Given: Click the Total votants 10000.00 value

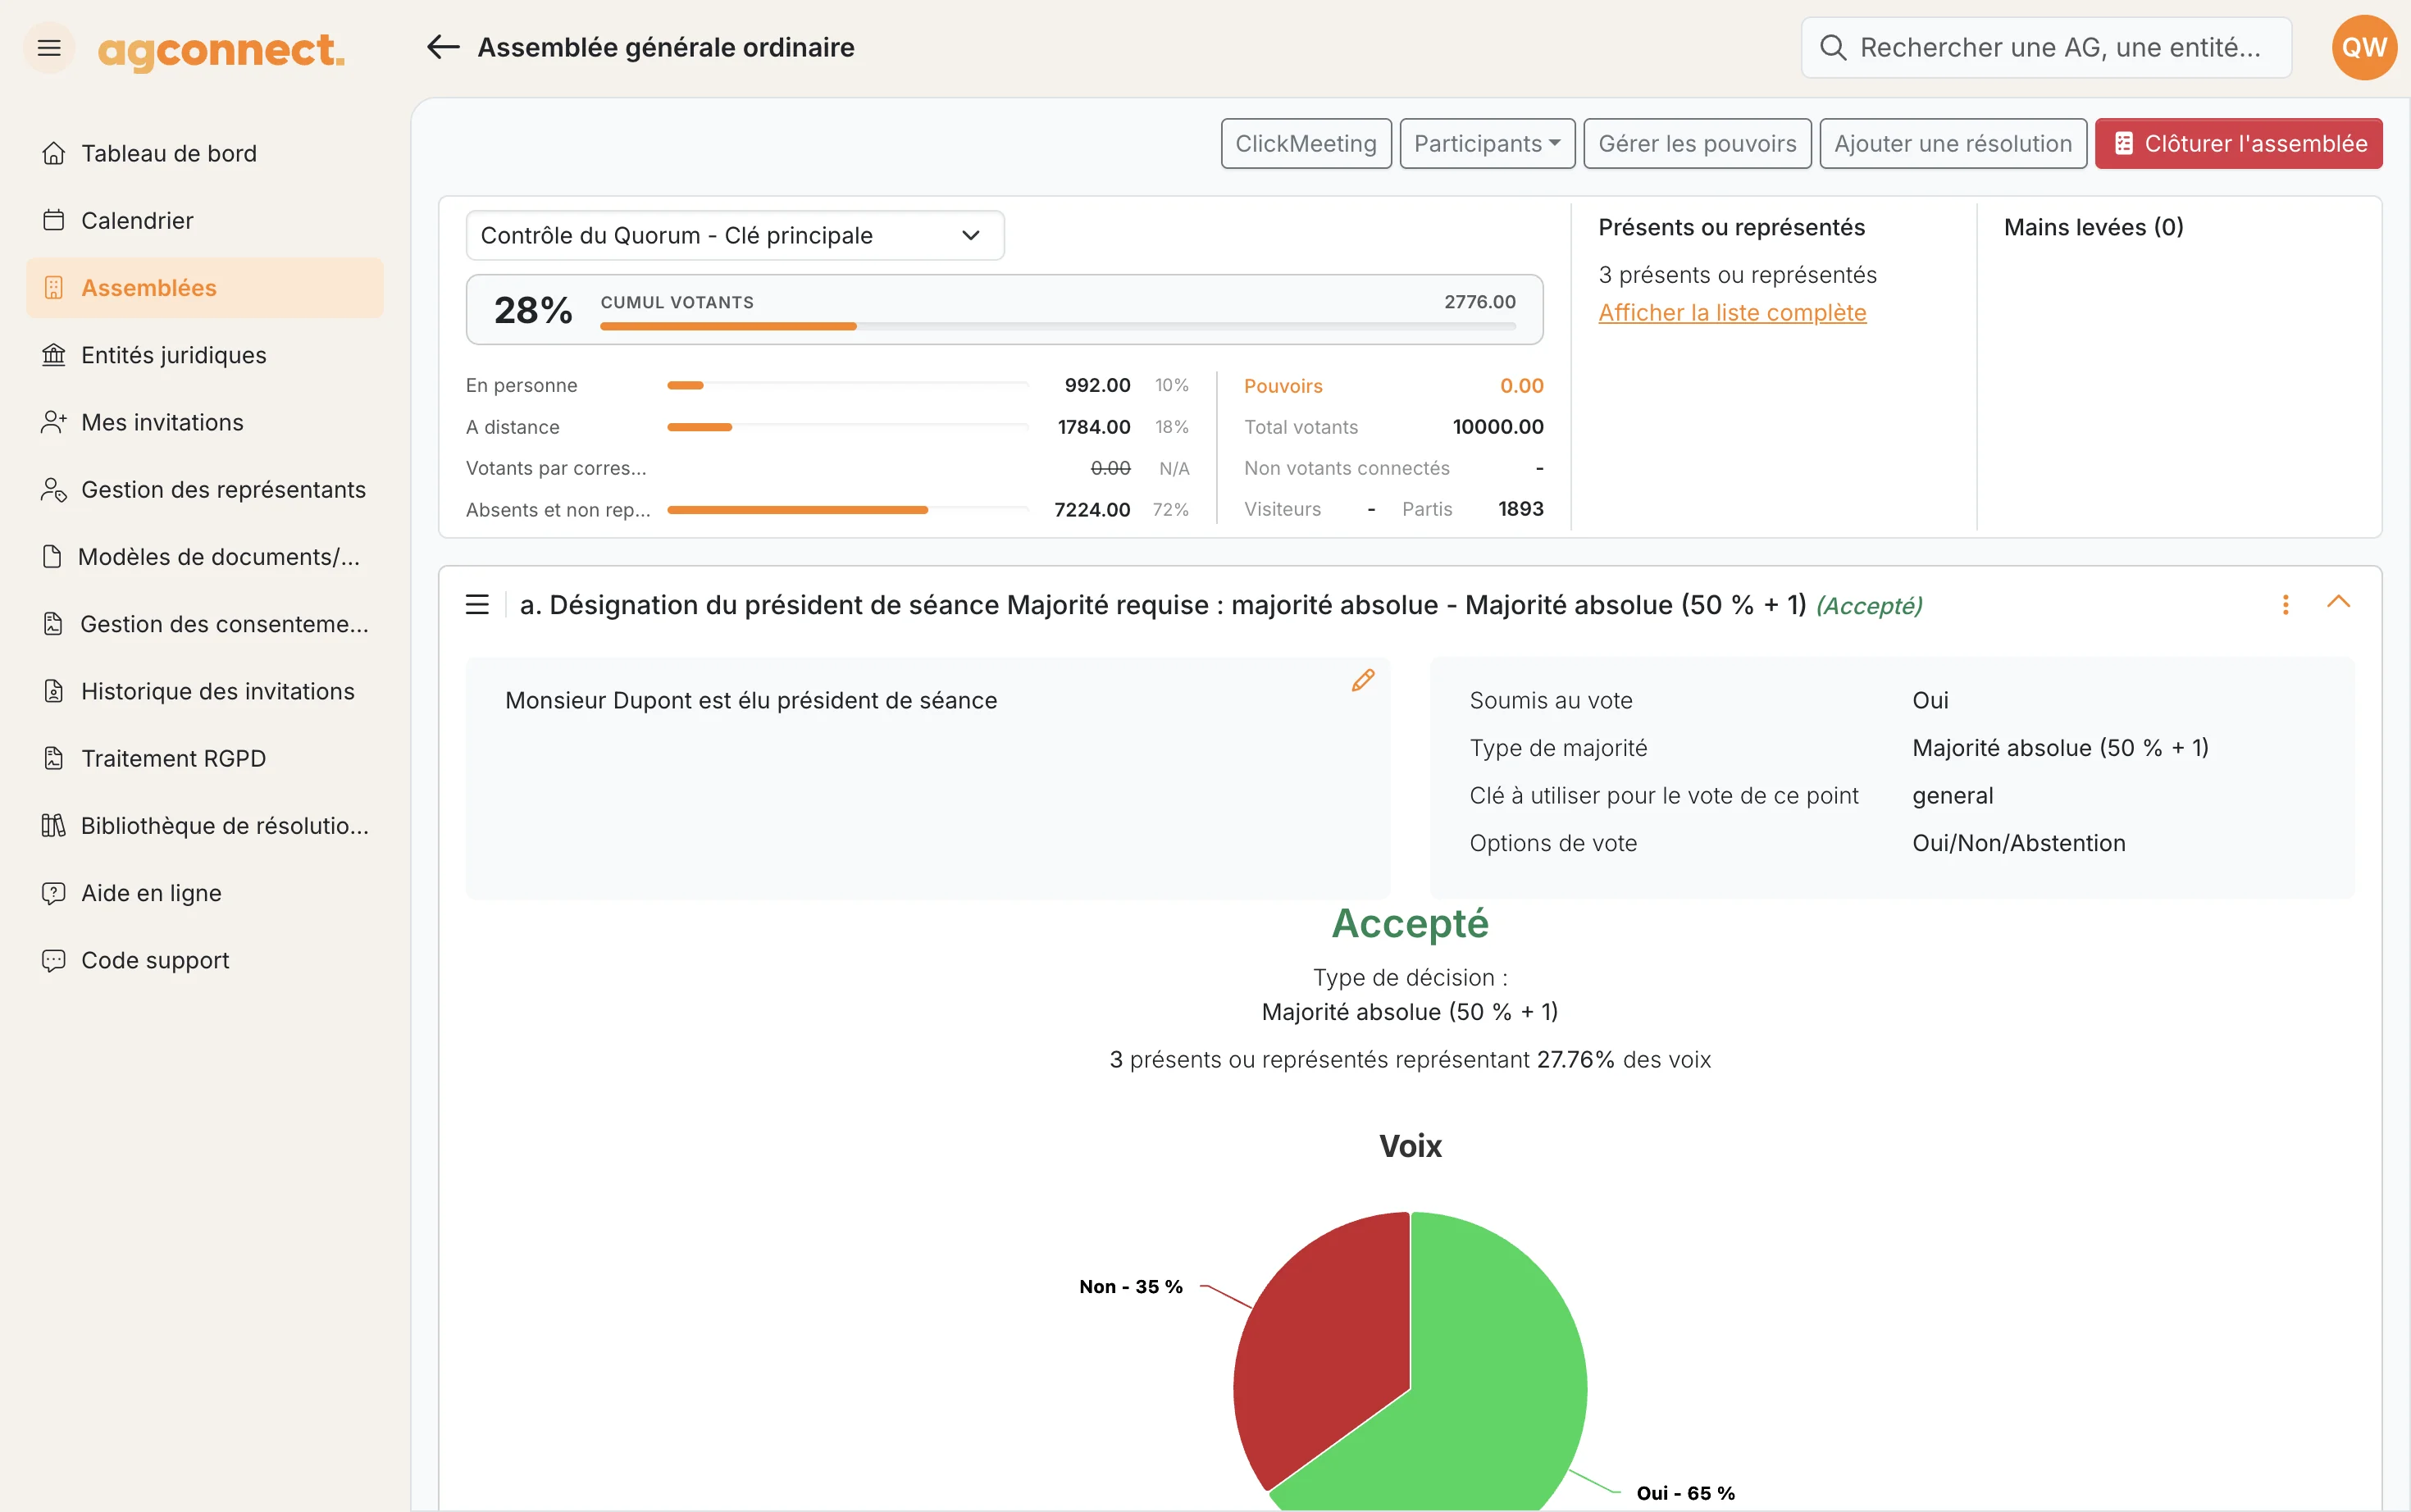Looking at the screenshot, I should tap(1497, 427).
